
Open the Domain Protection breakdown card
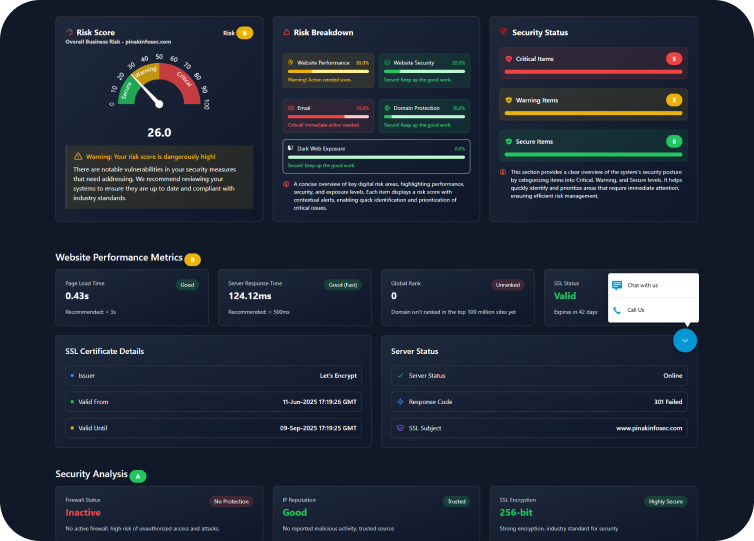(425, 116)
